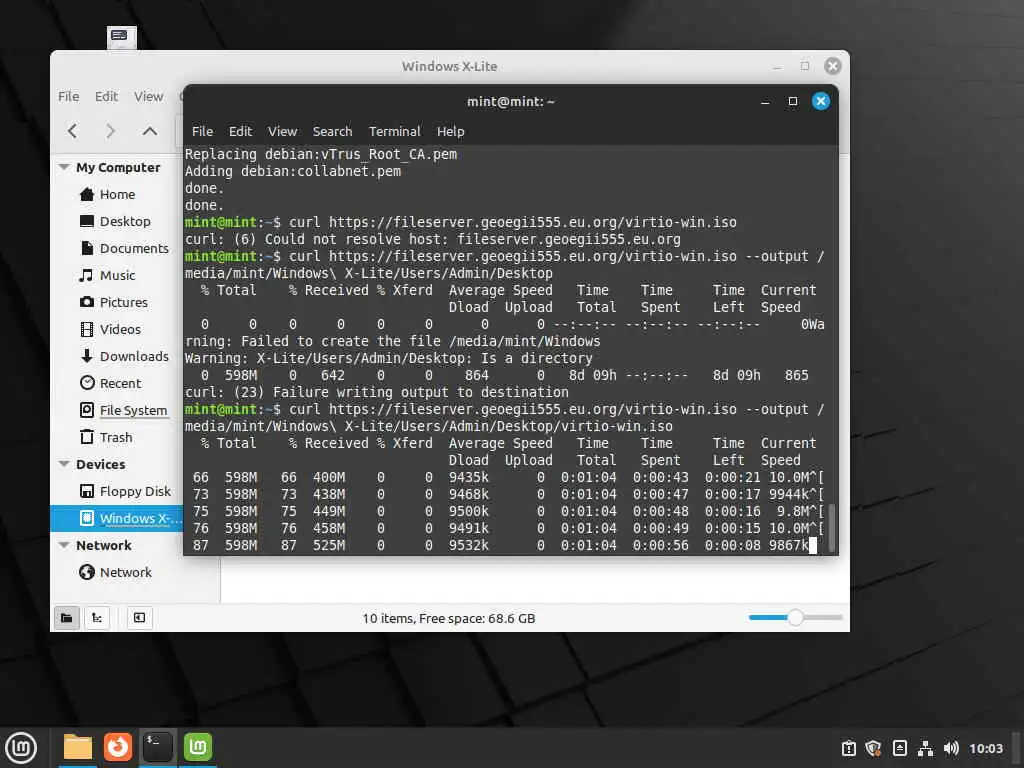
Task: Switch to the terminal taskbar icon
Action: coord(157,747)
